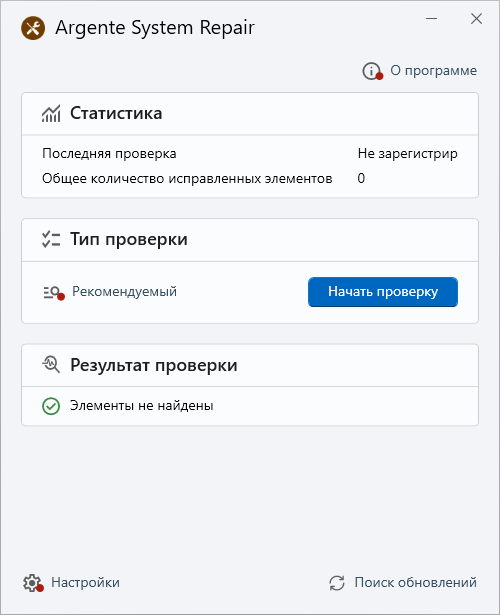Click the fixed items count 0
The width and height of the screenshot is (500, 615).
pyautogui.click(x=361, y=178)
